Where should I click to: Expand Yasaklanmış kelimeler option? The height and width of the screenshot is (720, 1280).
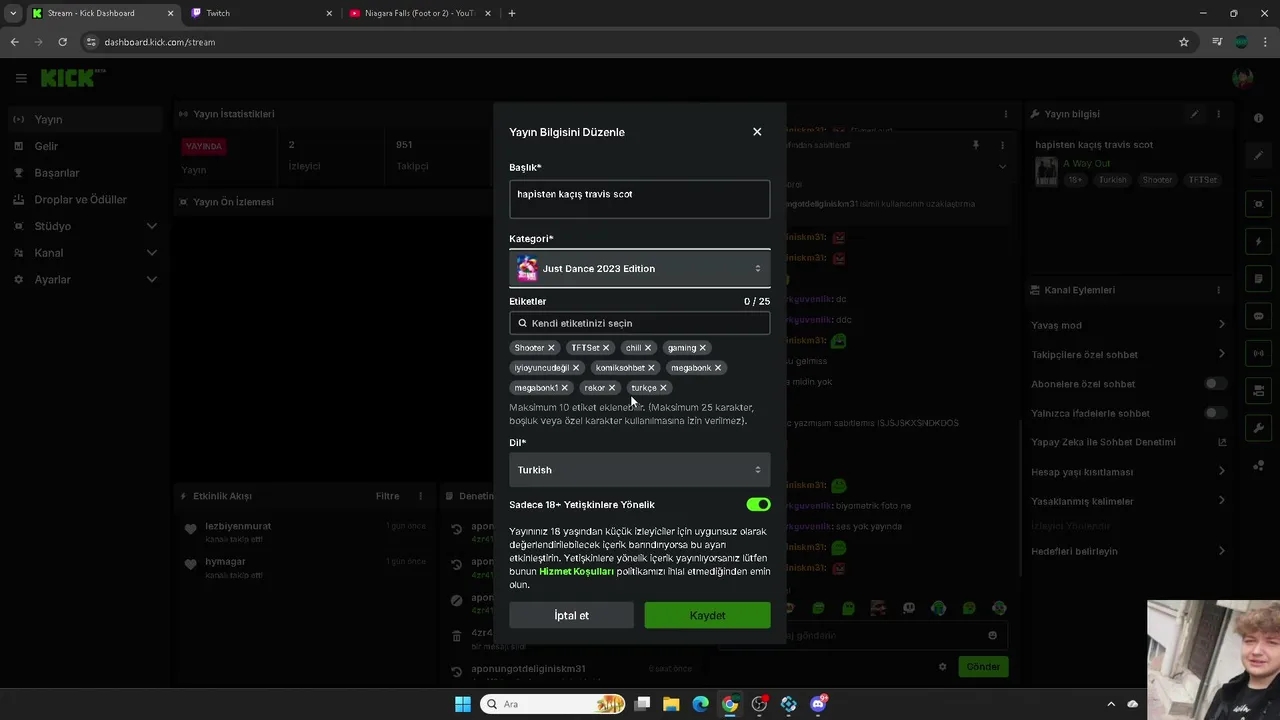click(1128, 501)
